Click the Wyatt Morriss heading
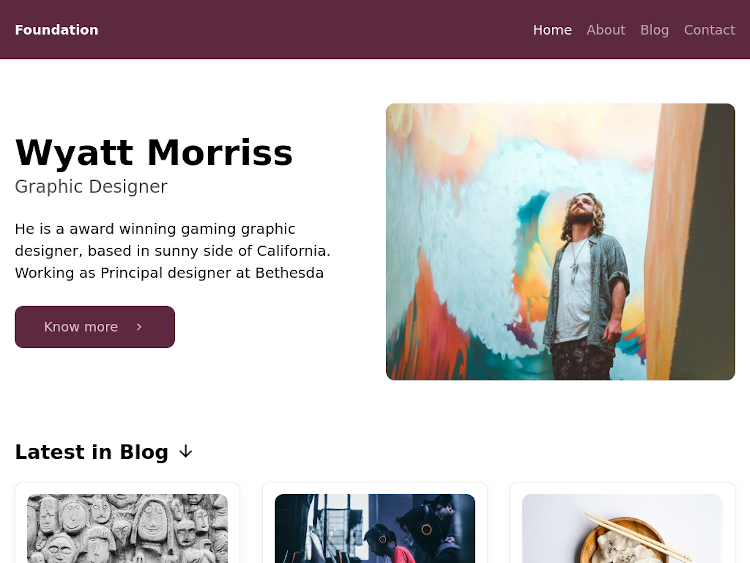 154,153
